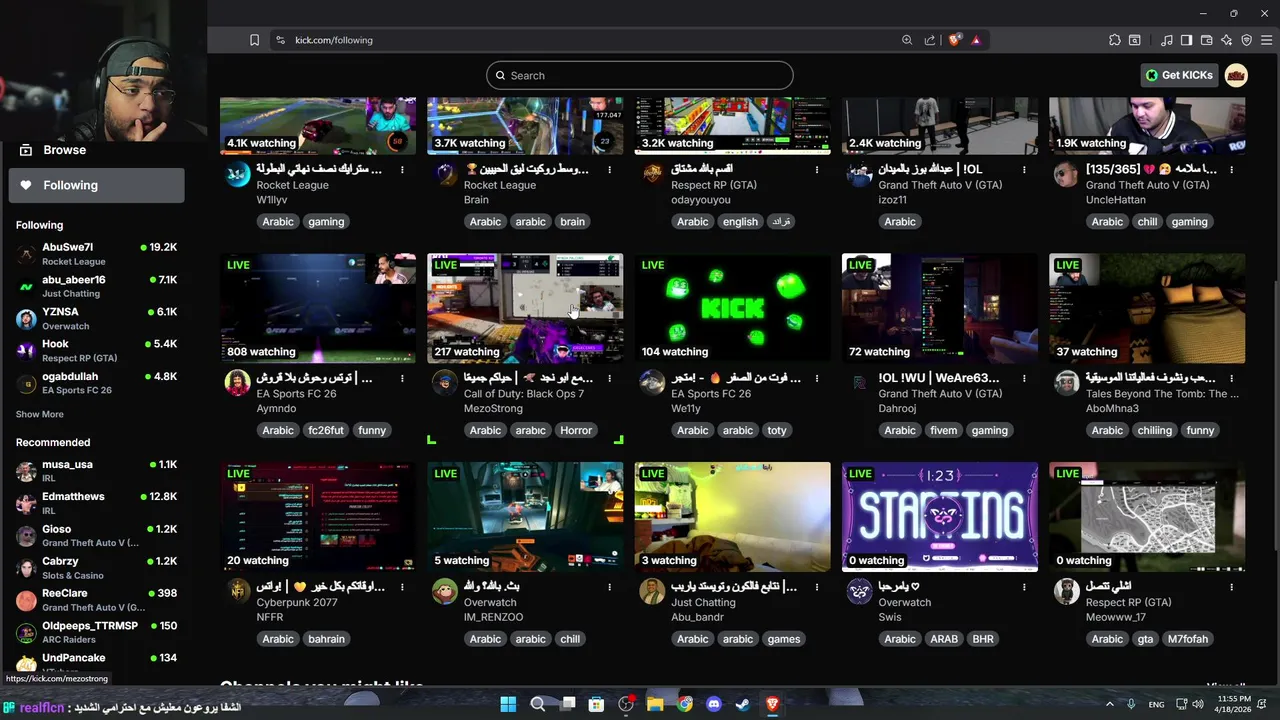This screenshot has height=720, width=1280.
Task: Click Call of Duty: Black Ops 7 category link
Action: 524,394
